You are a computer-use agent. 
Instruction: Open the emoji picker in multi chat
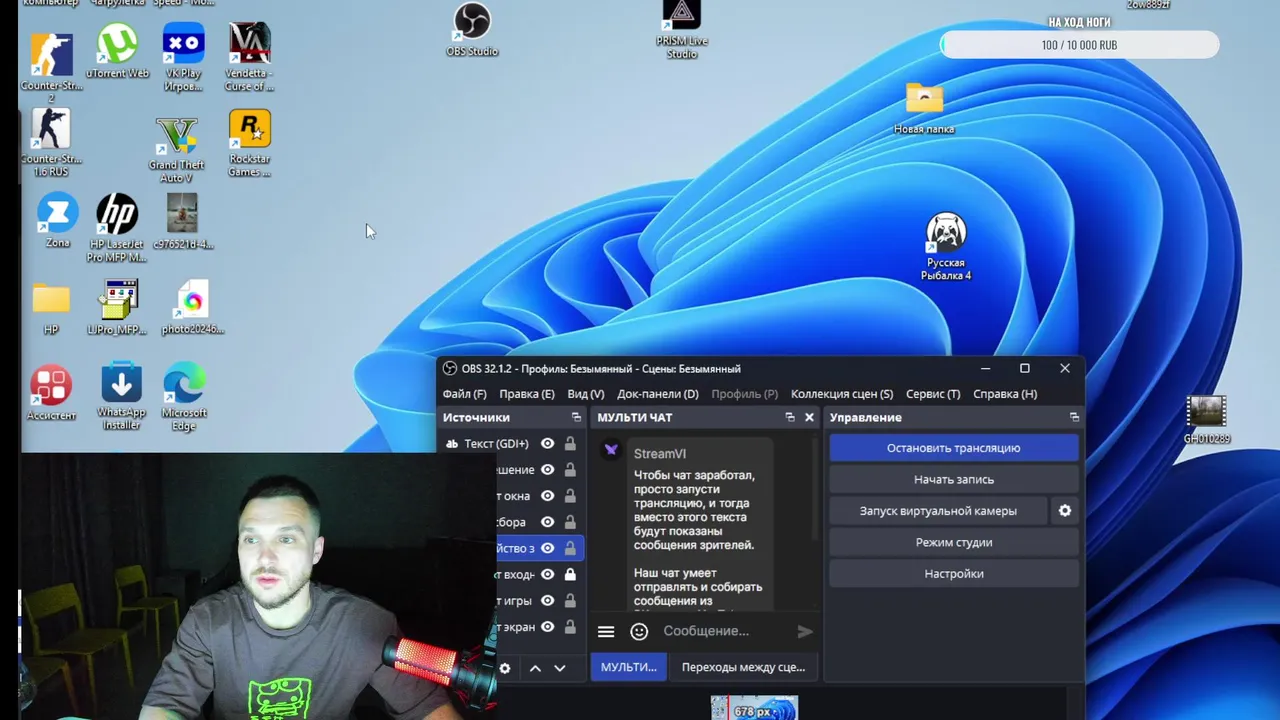(x=639, y=631)
